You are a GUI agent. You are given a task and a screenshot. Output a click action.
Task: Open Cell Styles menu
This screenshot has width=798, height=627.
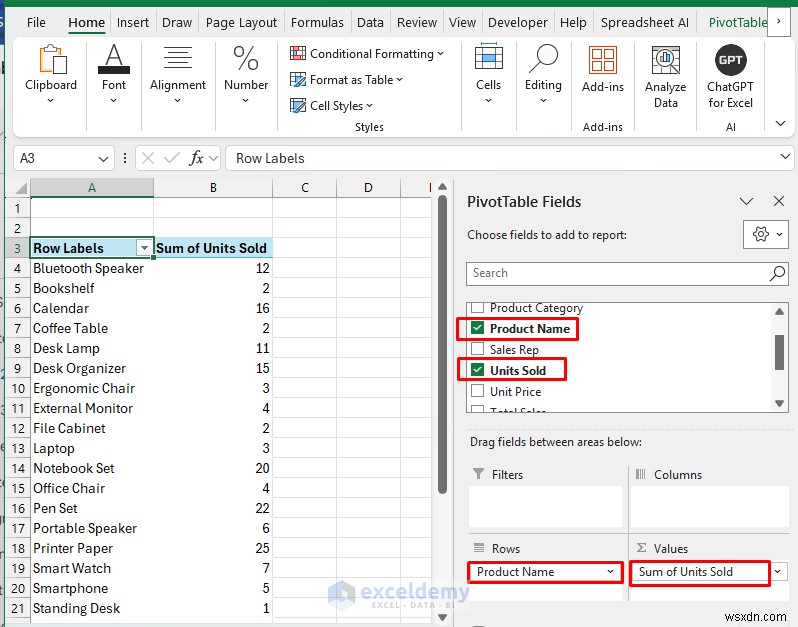point(331,106)
